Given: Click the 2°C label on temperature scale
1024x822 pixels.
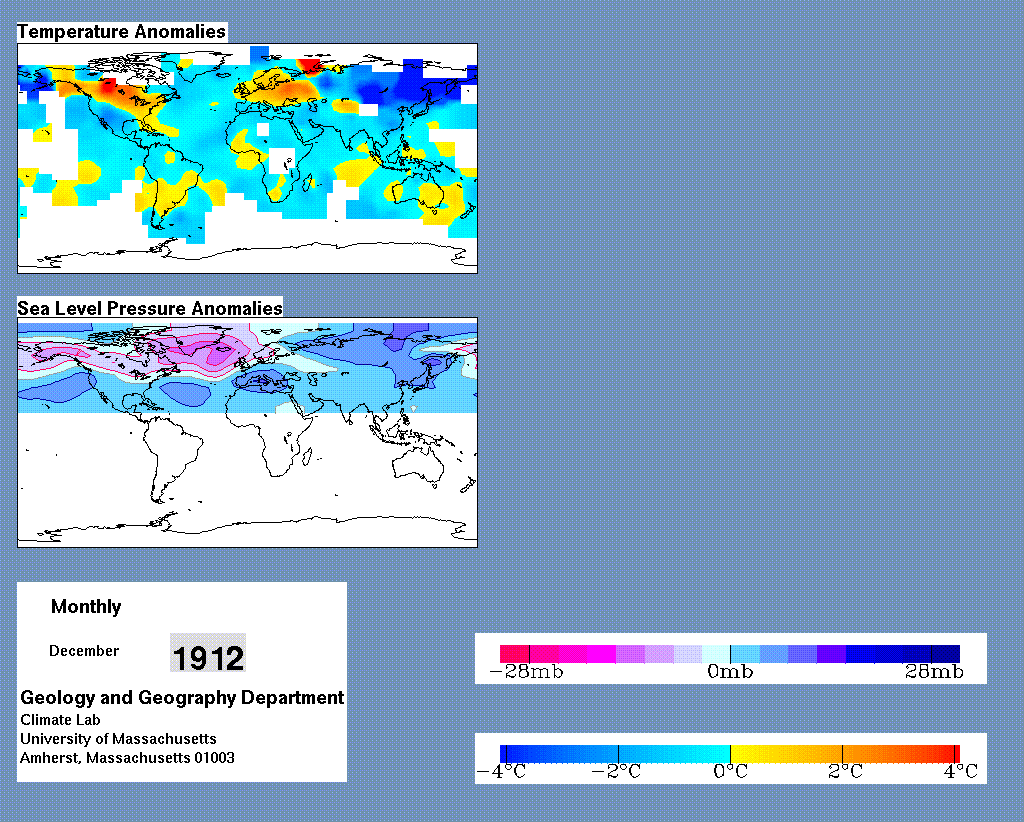Looking at the screenshot, I should pos(845,772).
